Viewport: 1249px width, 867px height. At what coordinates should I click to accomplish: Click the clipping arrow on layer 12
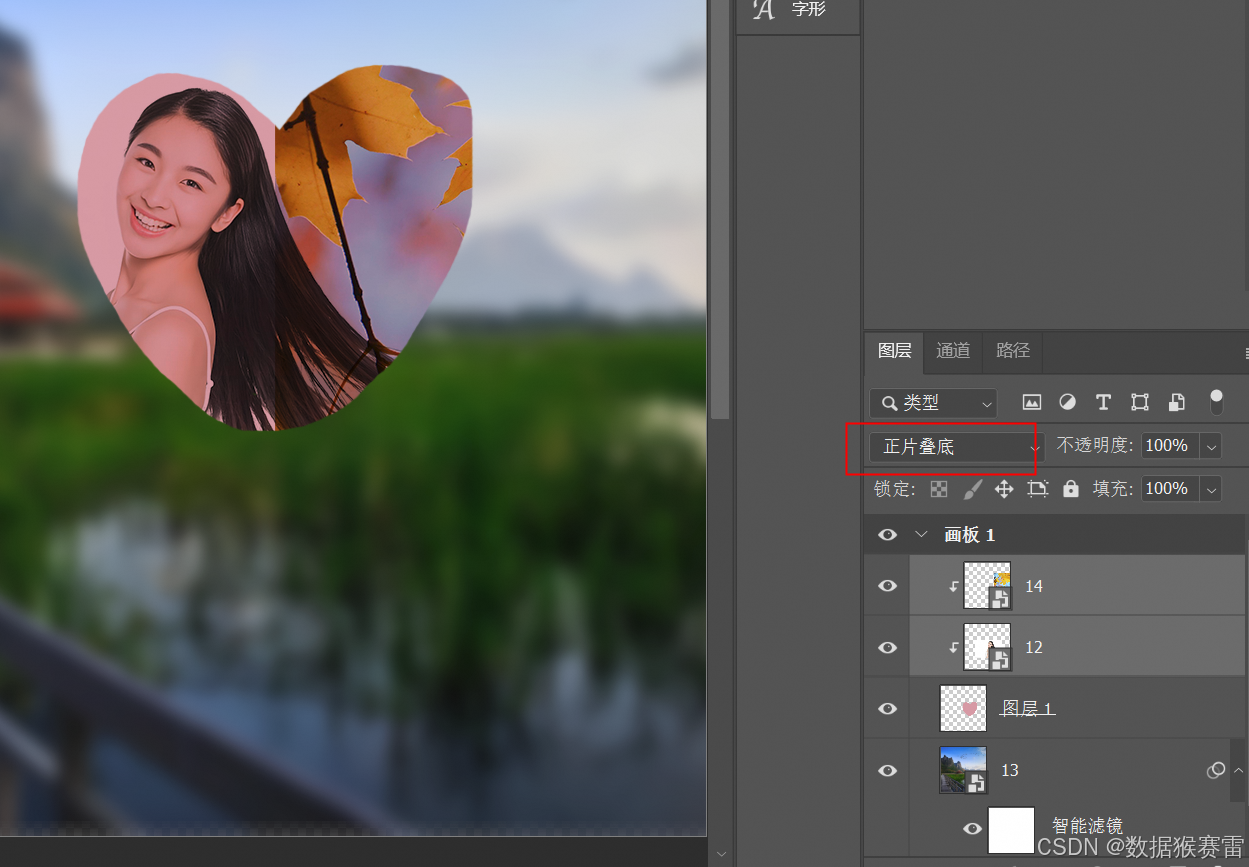click(x=953, y=647)
